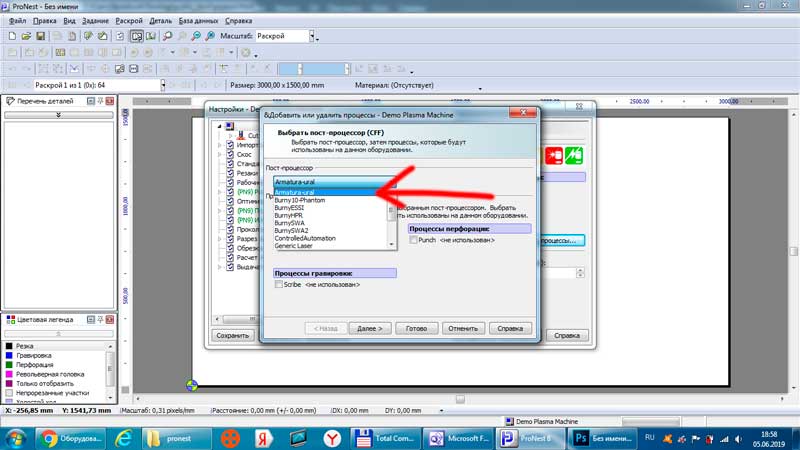The width and height of the screenshot is (800, 450).
Task: Click the red icon in settings dialog
Action: click(x=554, y=156)
